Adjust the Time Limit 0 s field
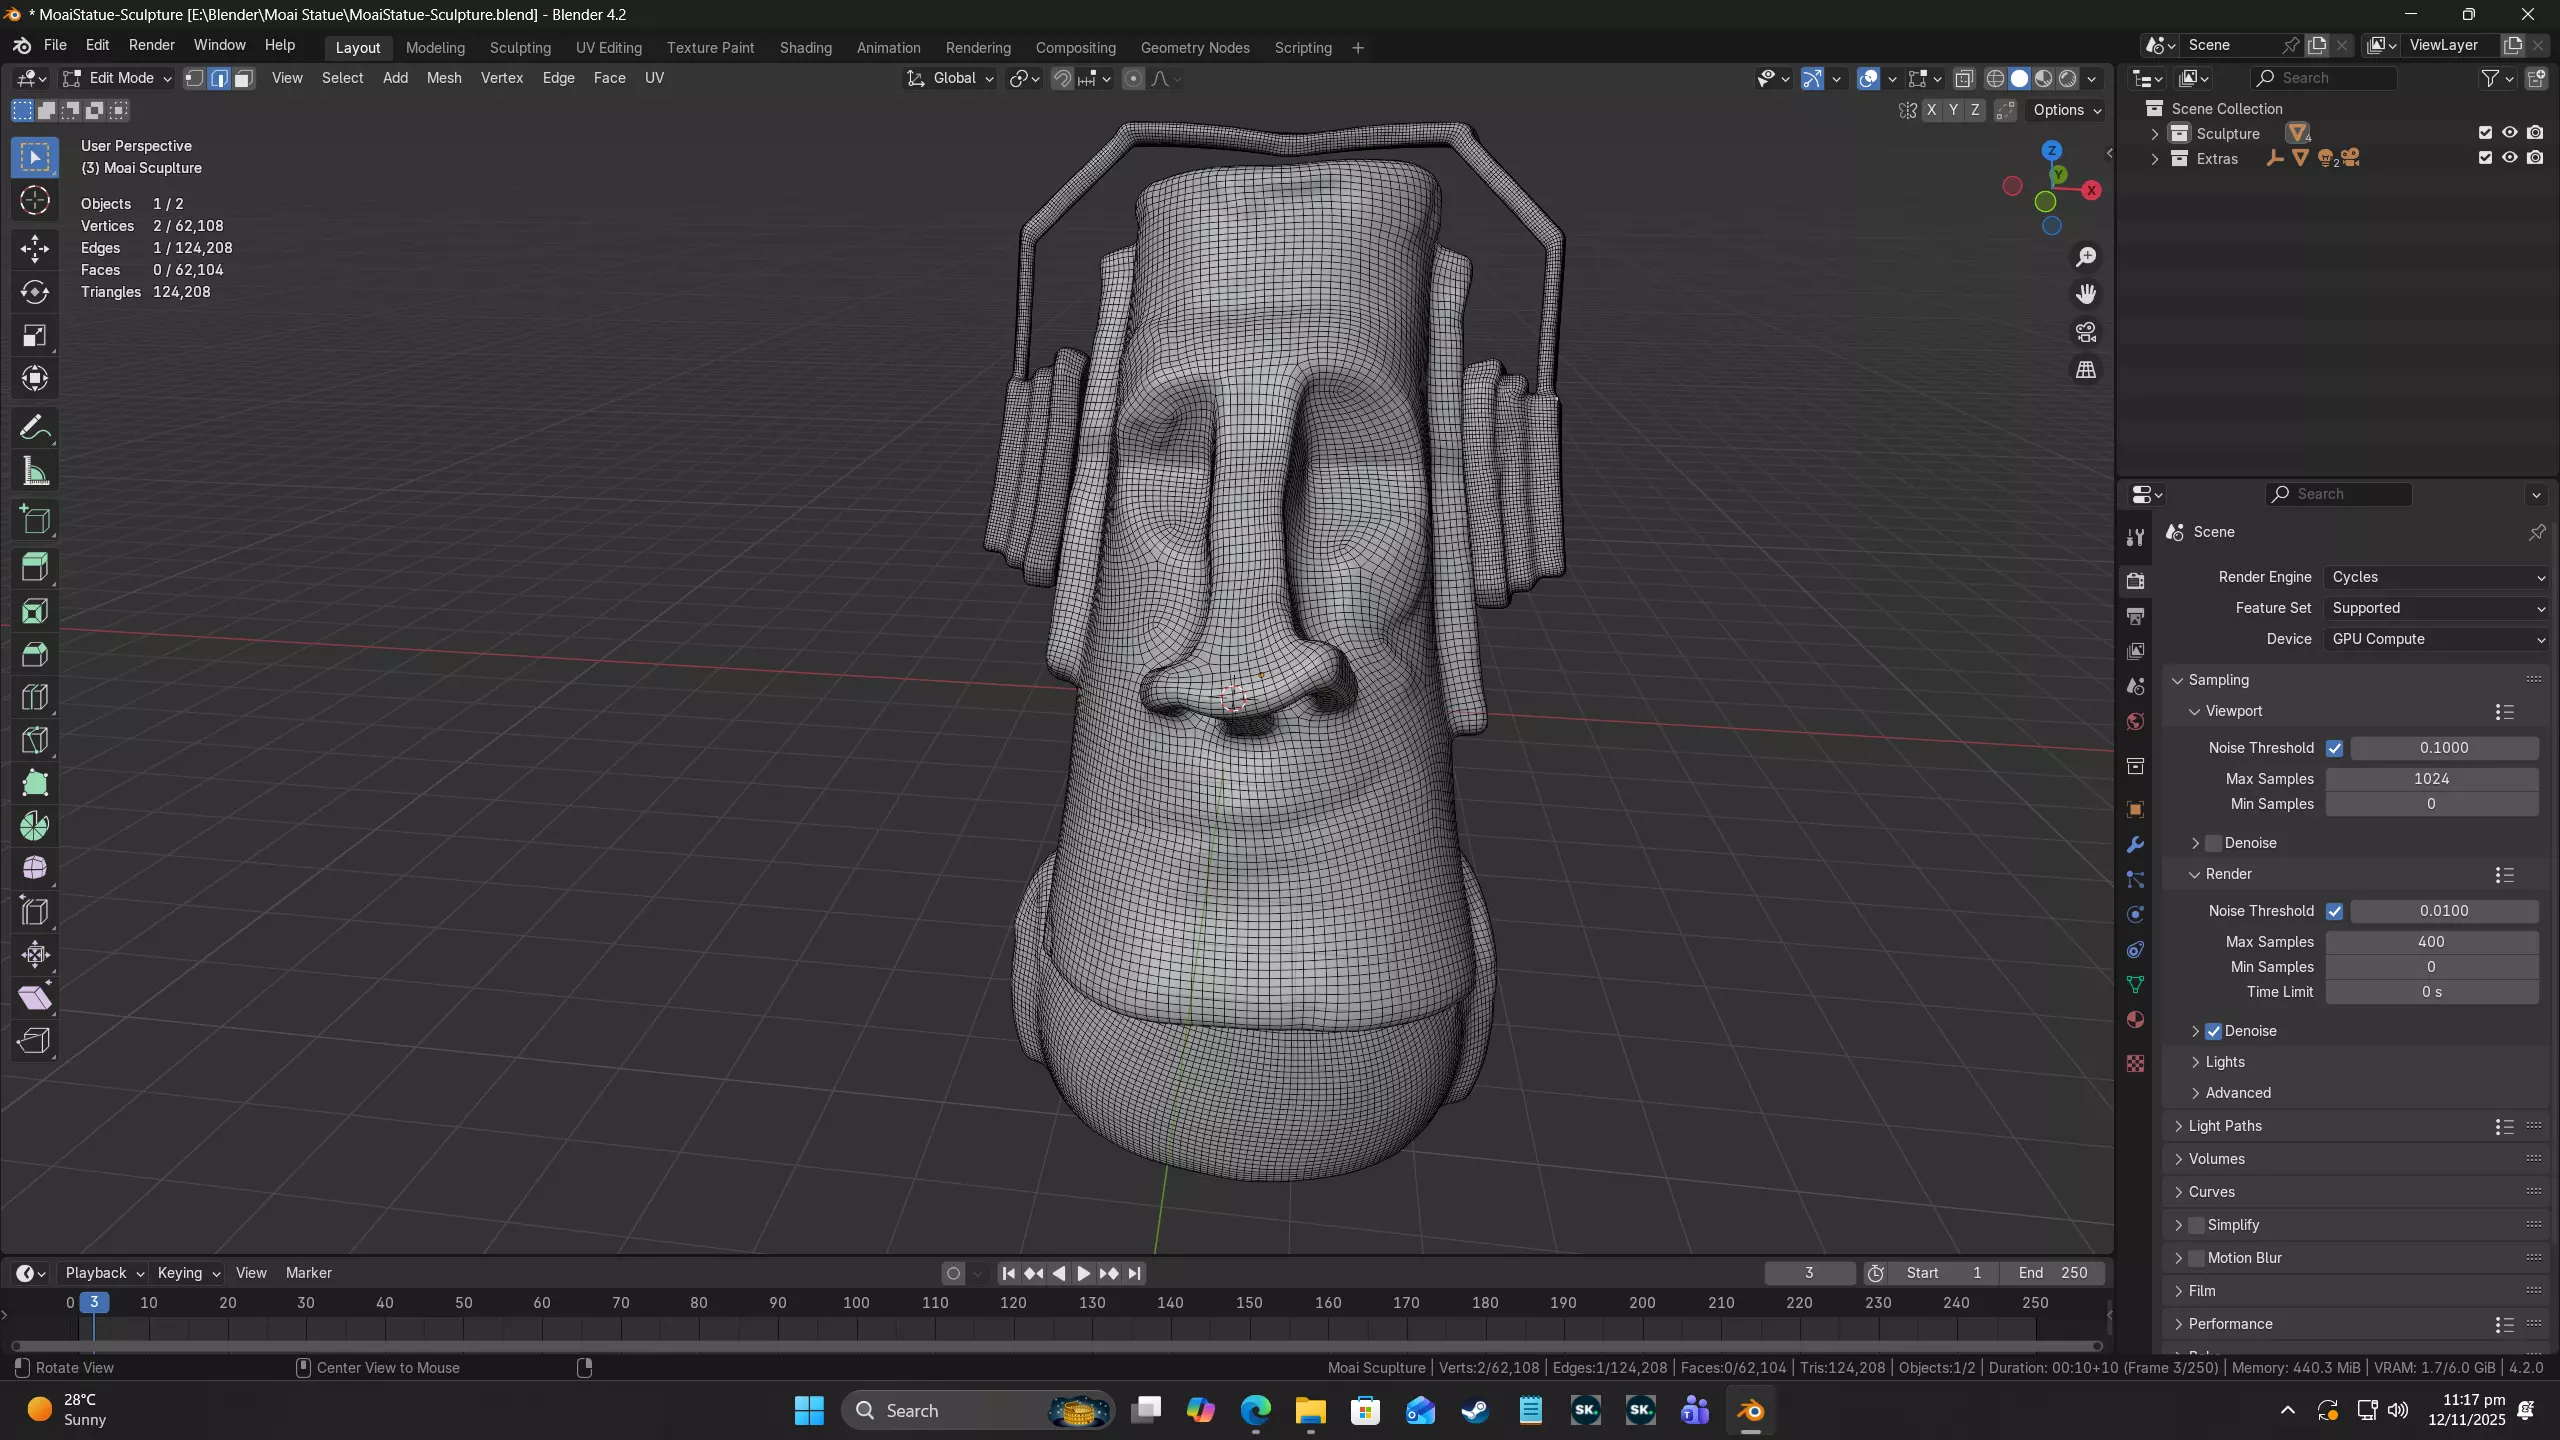The image size is (2560, 1440). click(2432, 992)
